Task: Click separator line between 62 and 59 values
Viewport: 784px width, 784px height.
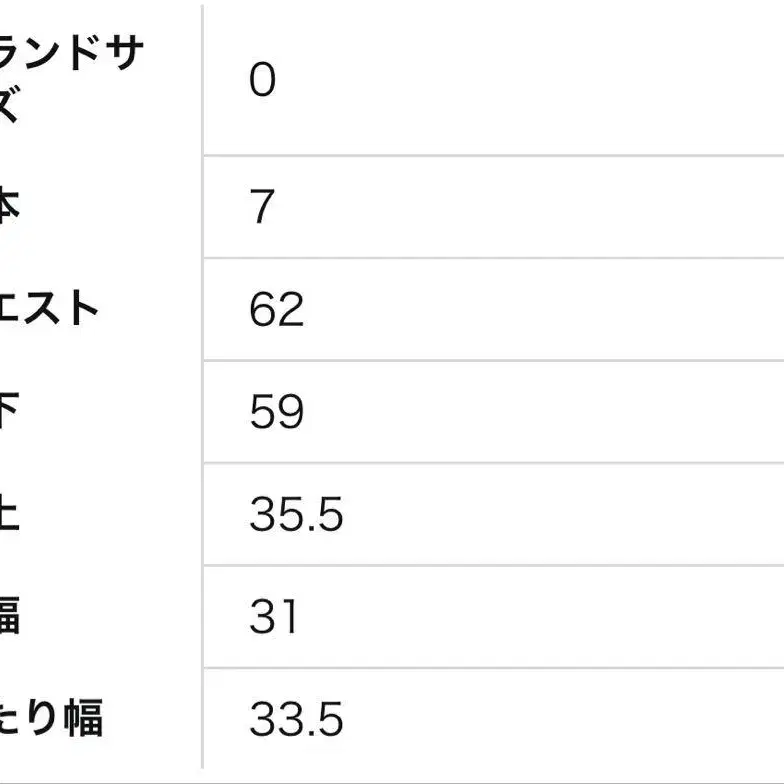Action: pyautogui.click(x=490, y=360)
